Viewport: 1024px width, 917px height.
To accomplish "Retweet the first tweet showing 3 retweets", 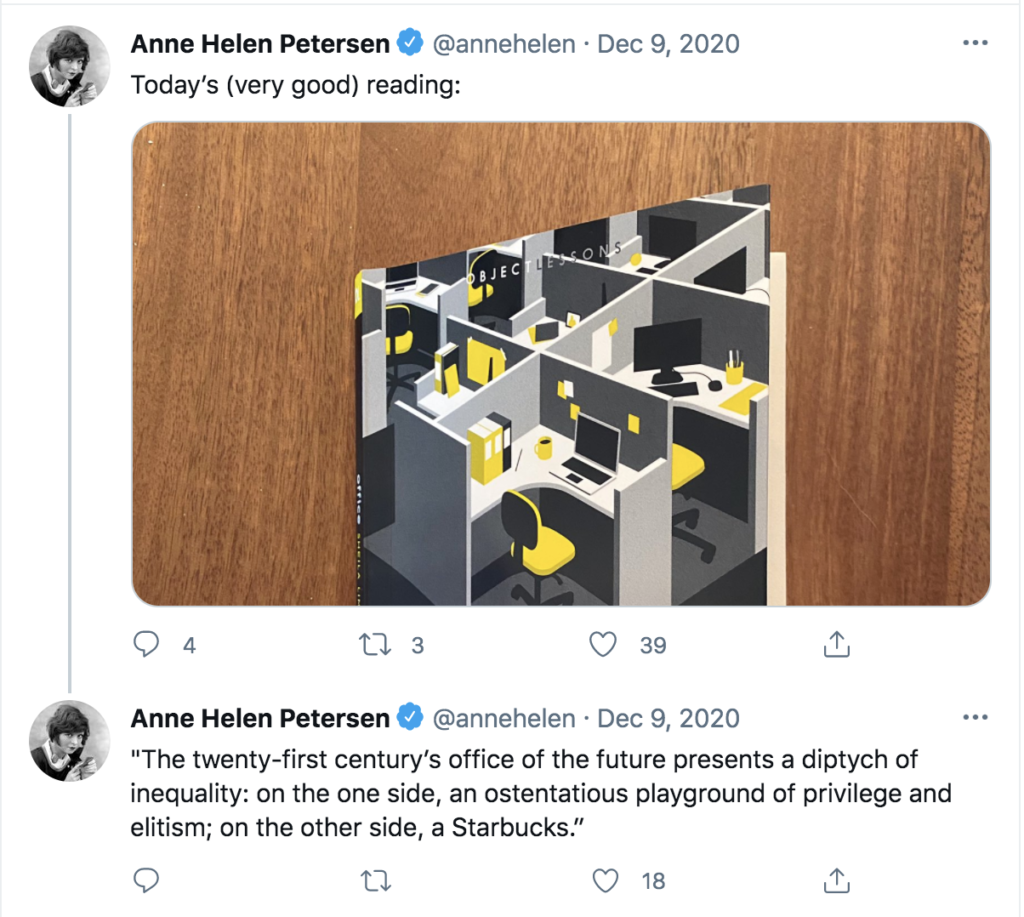I will click(376, 645).
